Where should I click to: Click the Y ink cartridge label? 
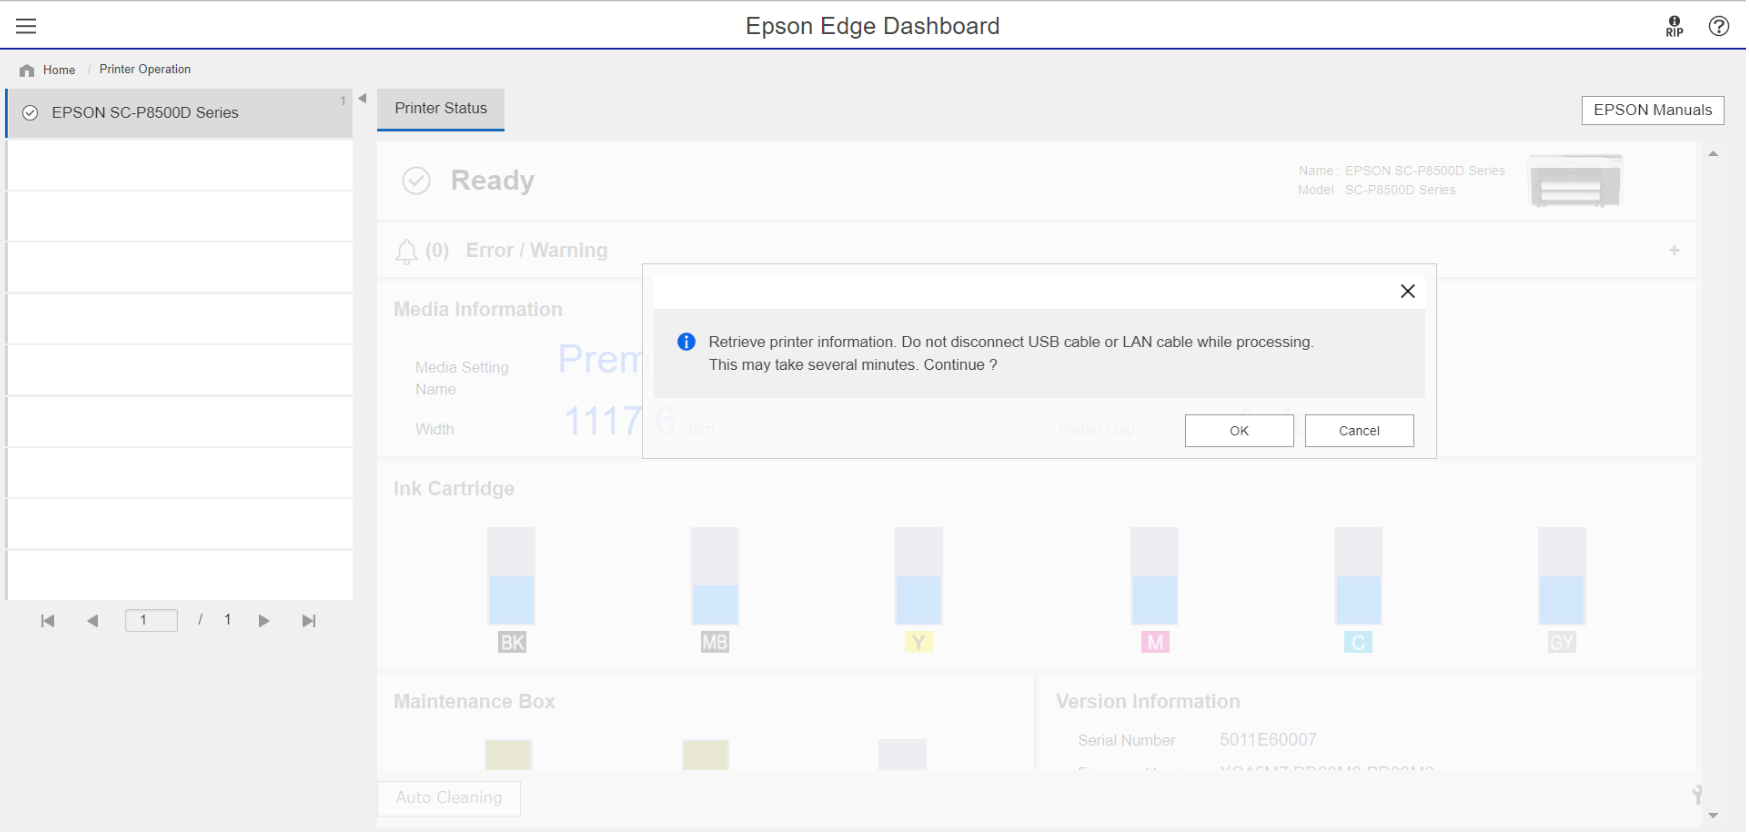coord(920,644)
